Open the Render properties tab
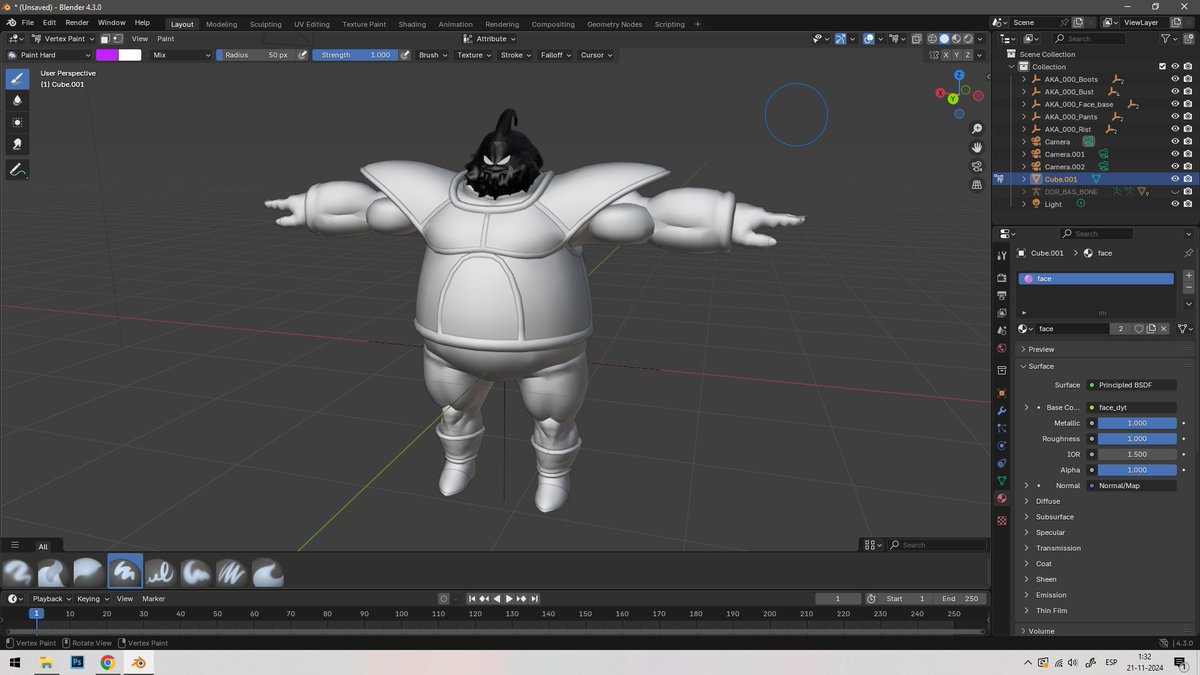This screenshot has width=1200, height=675. (x=1001, y=278)
